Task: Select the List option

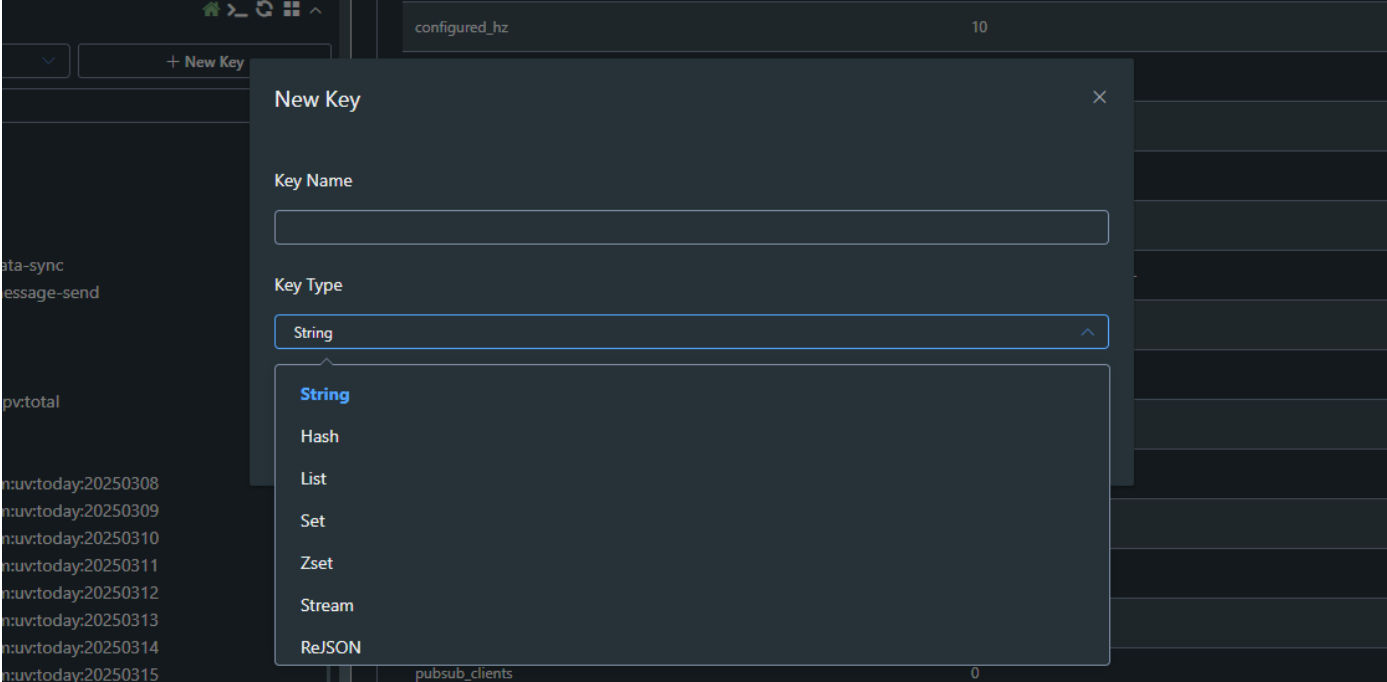Action: 313,479
